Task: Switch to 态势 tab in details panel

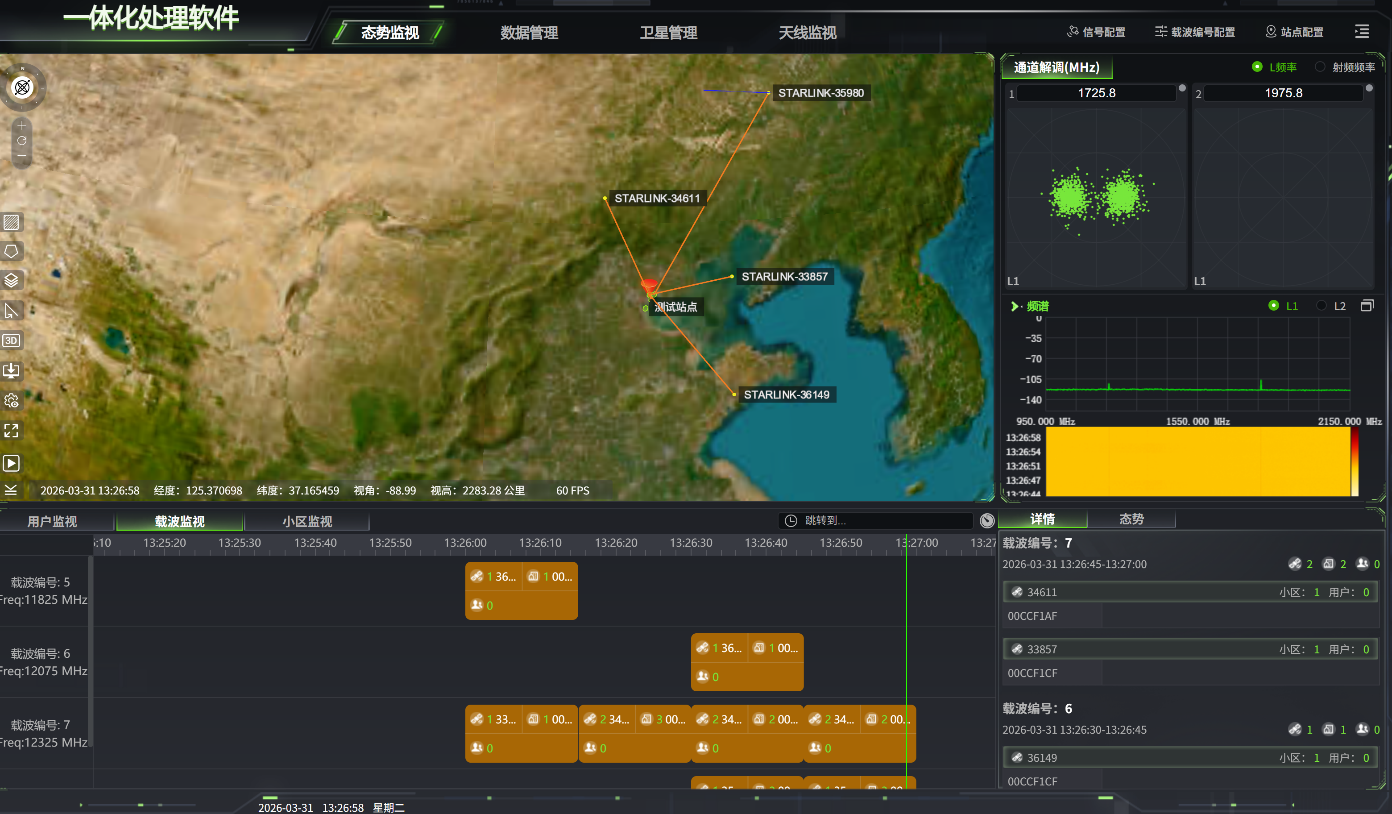Action: pos(1131,520)
